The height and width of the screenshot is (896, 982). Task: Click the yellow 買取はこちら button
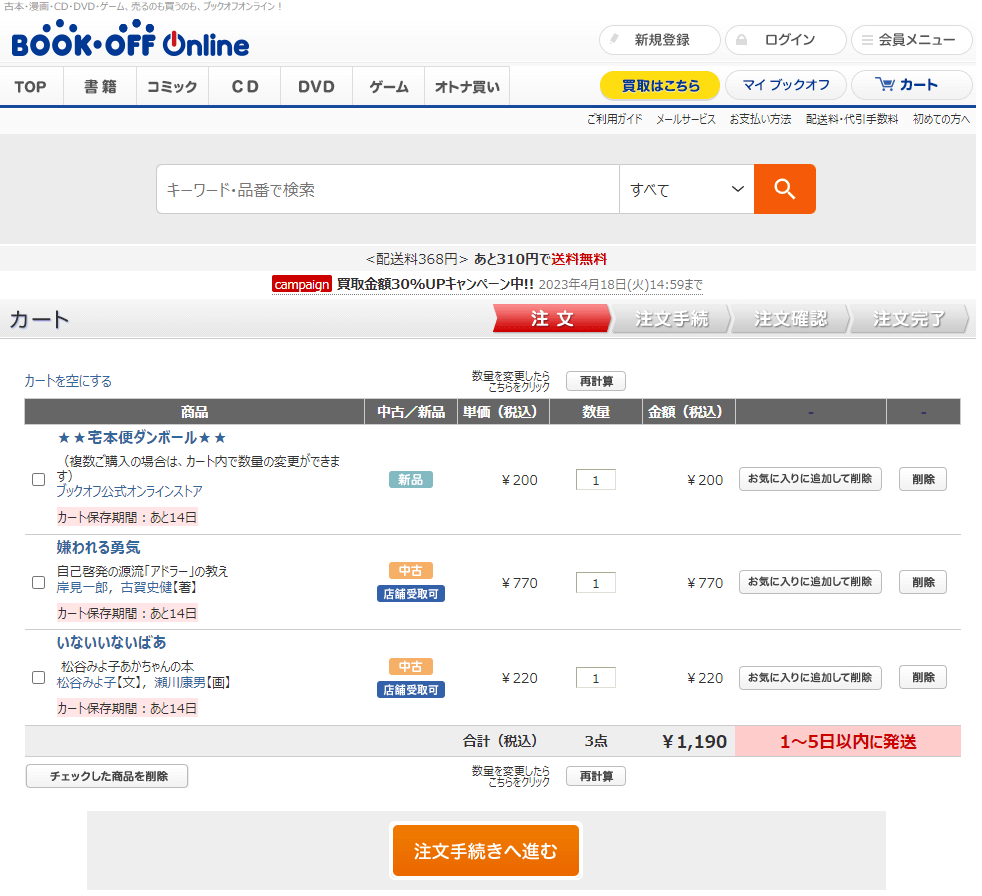[x=660, y=85]
